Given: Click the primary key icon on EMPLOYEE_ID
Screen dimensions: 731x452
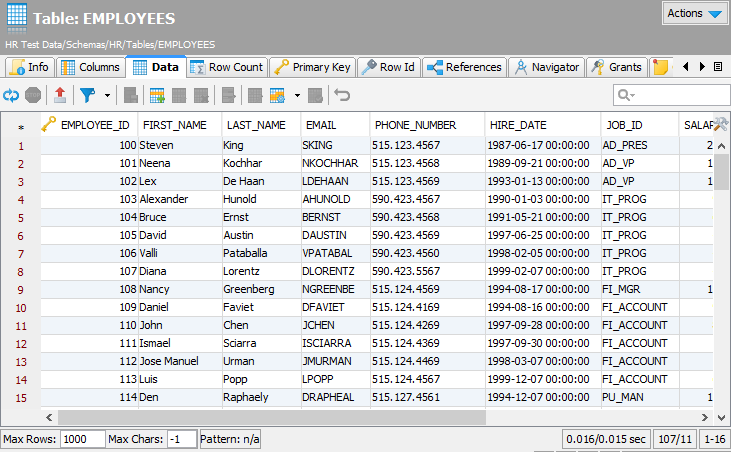Looking at the screenshot, I should coord(48,125).
